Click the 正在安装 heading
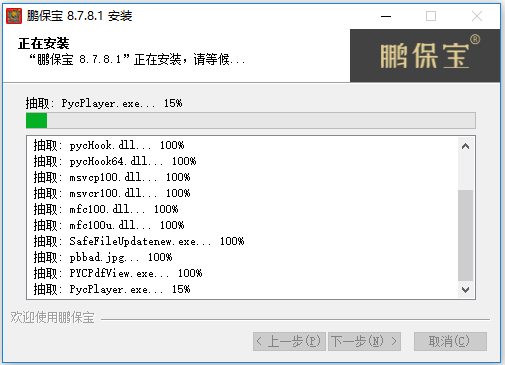 44,44
